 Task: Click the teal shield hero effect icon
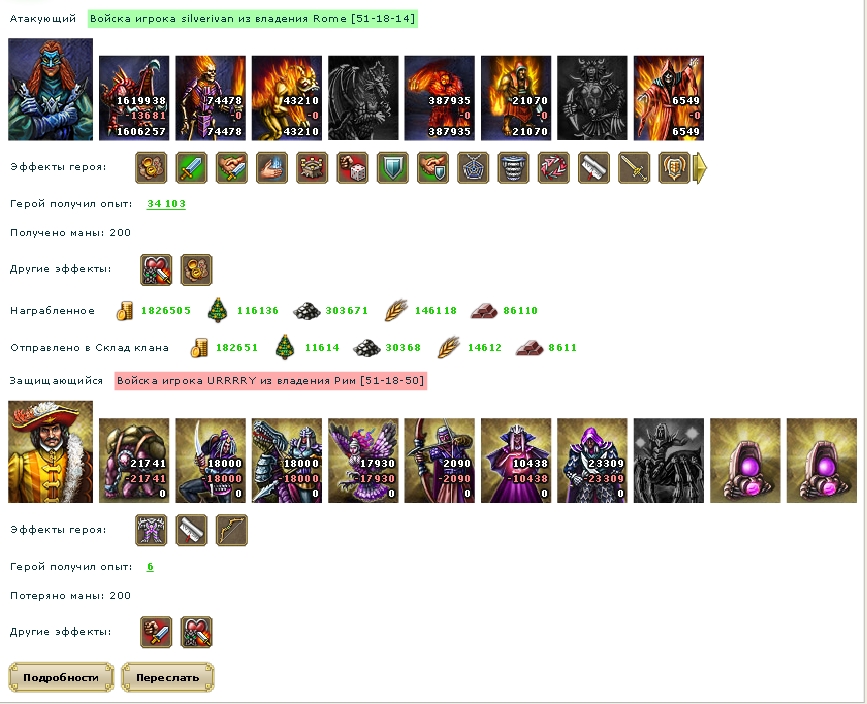tap(393, 168)
